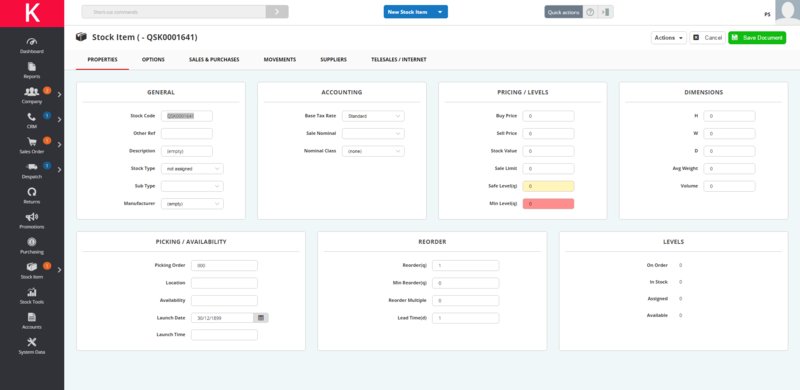800x390 pixels.
Task: Click the Lead Time(d) field
Action: 466,318
